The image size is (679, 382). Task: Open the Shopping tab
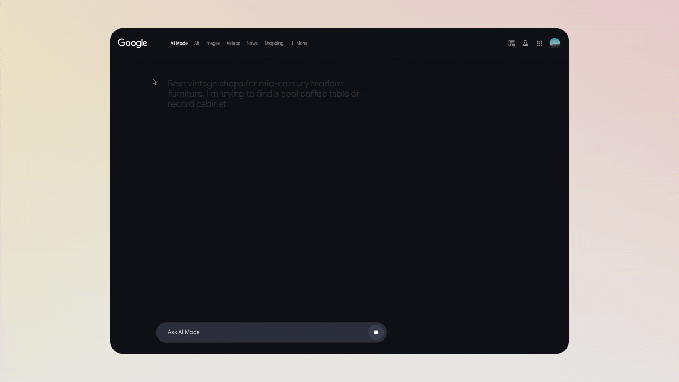click(x=274, y=43)
